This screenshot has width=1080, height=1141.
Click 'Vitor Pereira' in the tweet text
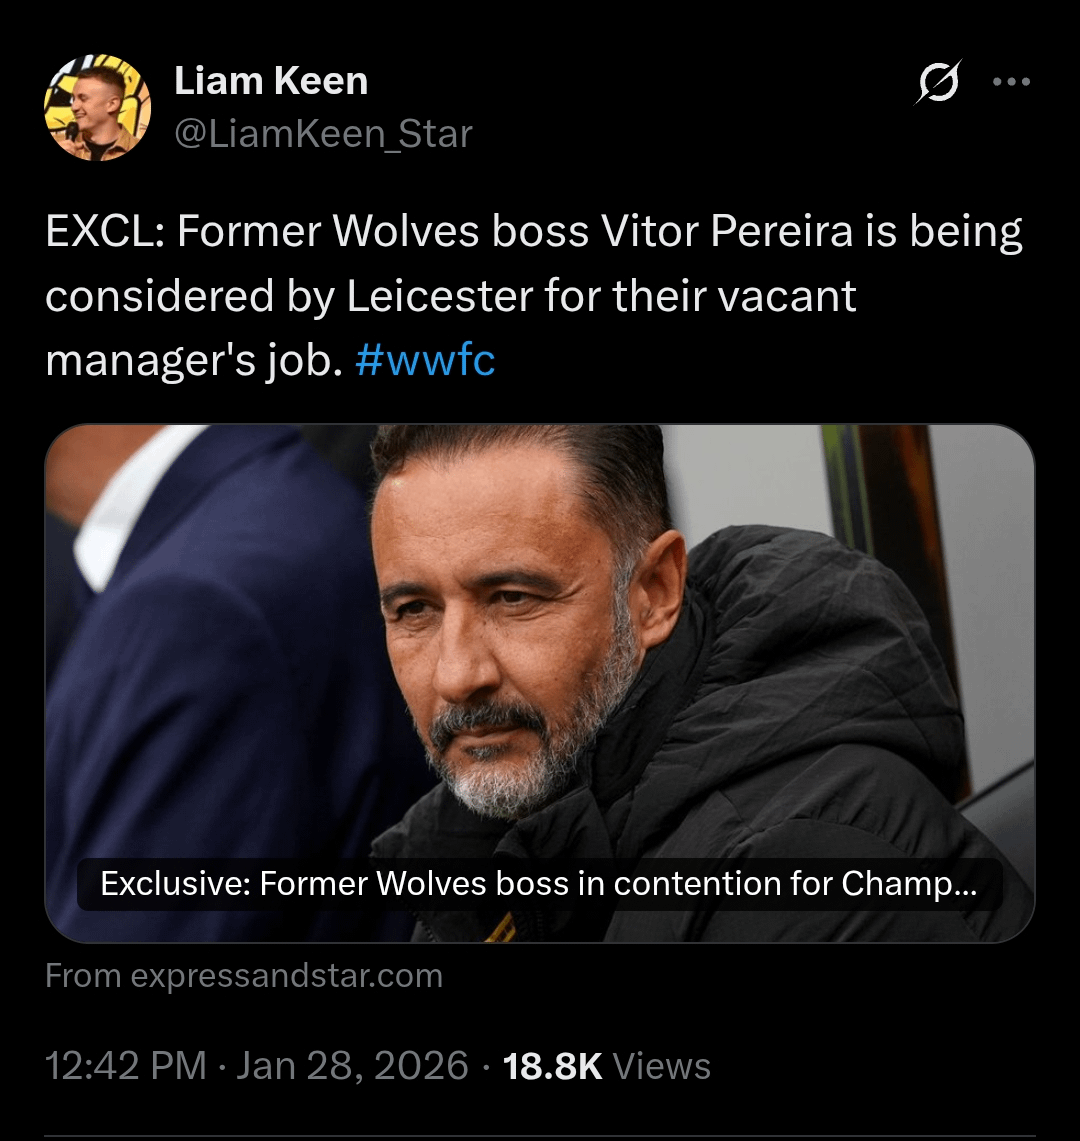coord(727,232)
